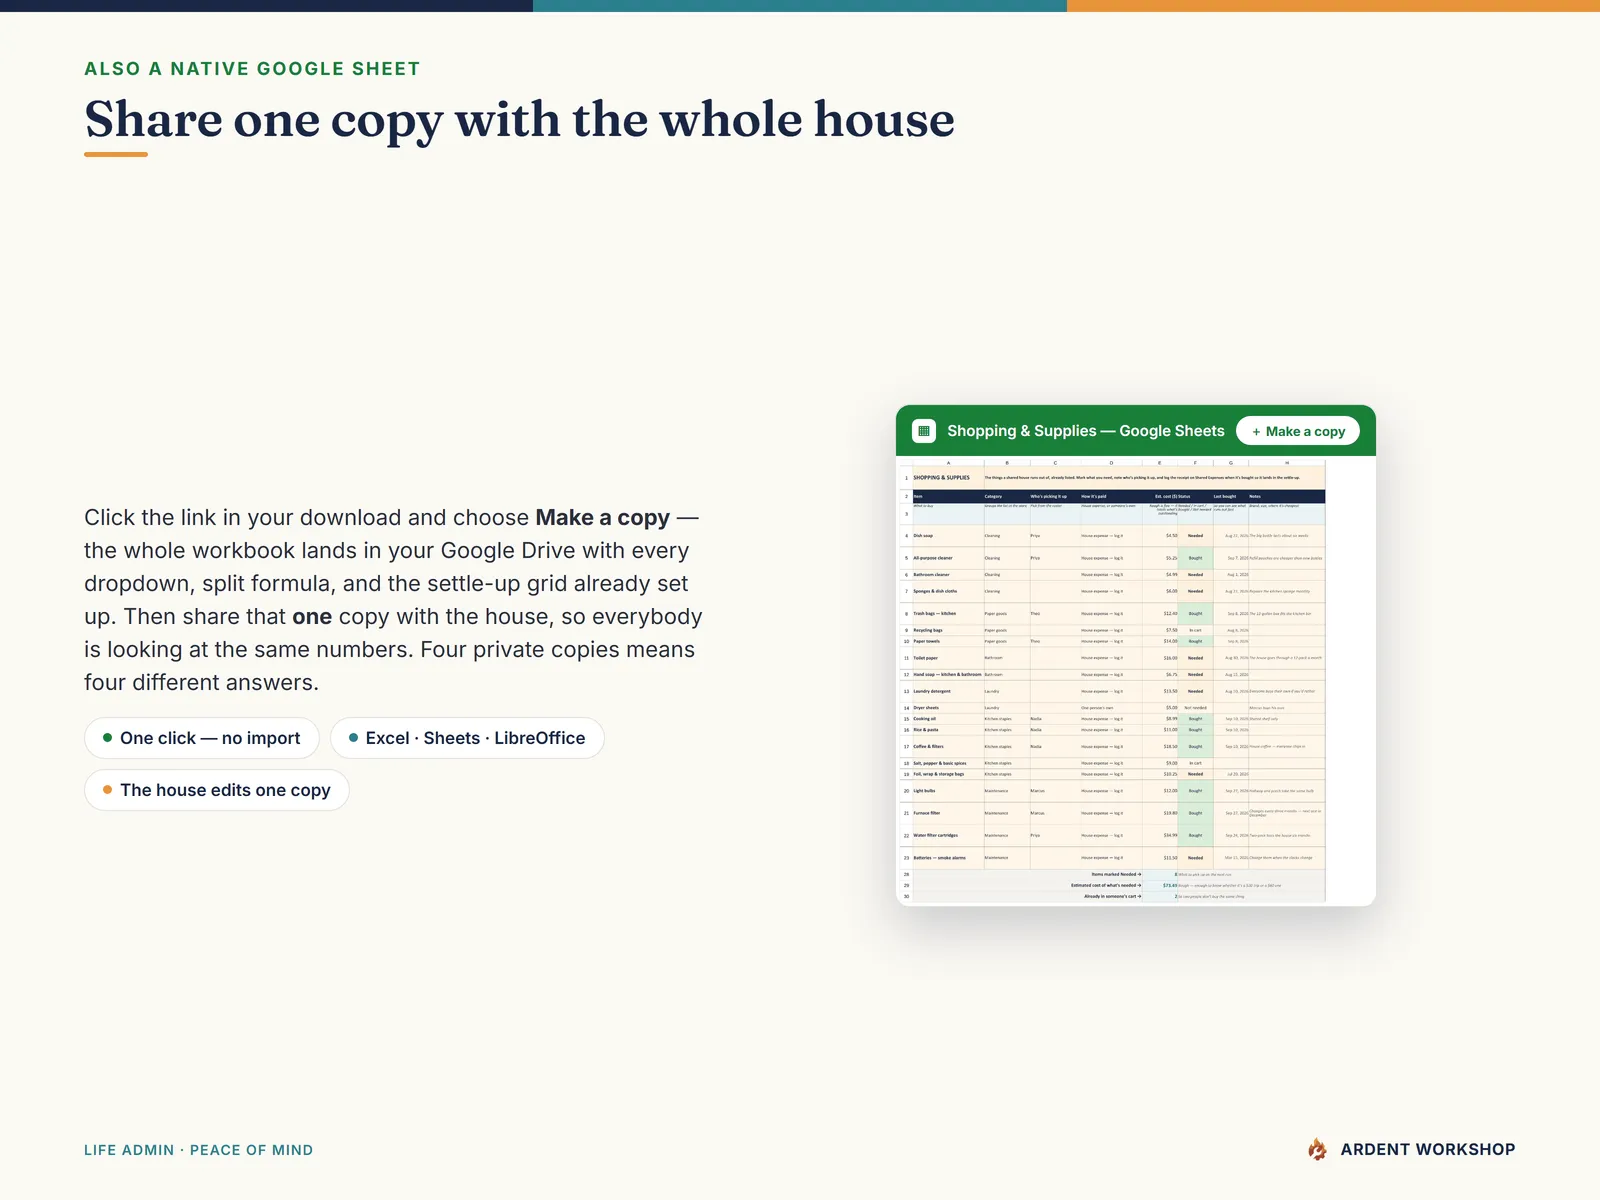The height and width of the screenshot is (1200, 1600).
Task: Click the 'Dish soap' item cell
Action: tap(947, 536)
